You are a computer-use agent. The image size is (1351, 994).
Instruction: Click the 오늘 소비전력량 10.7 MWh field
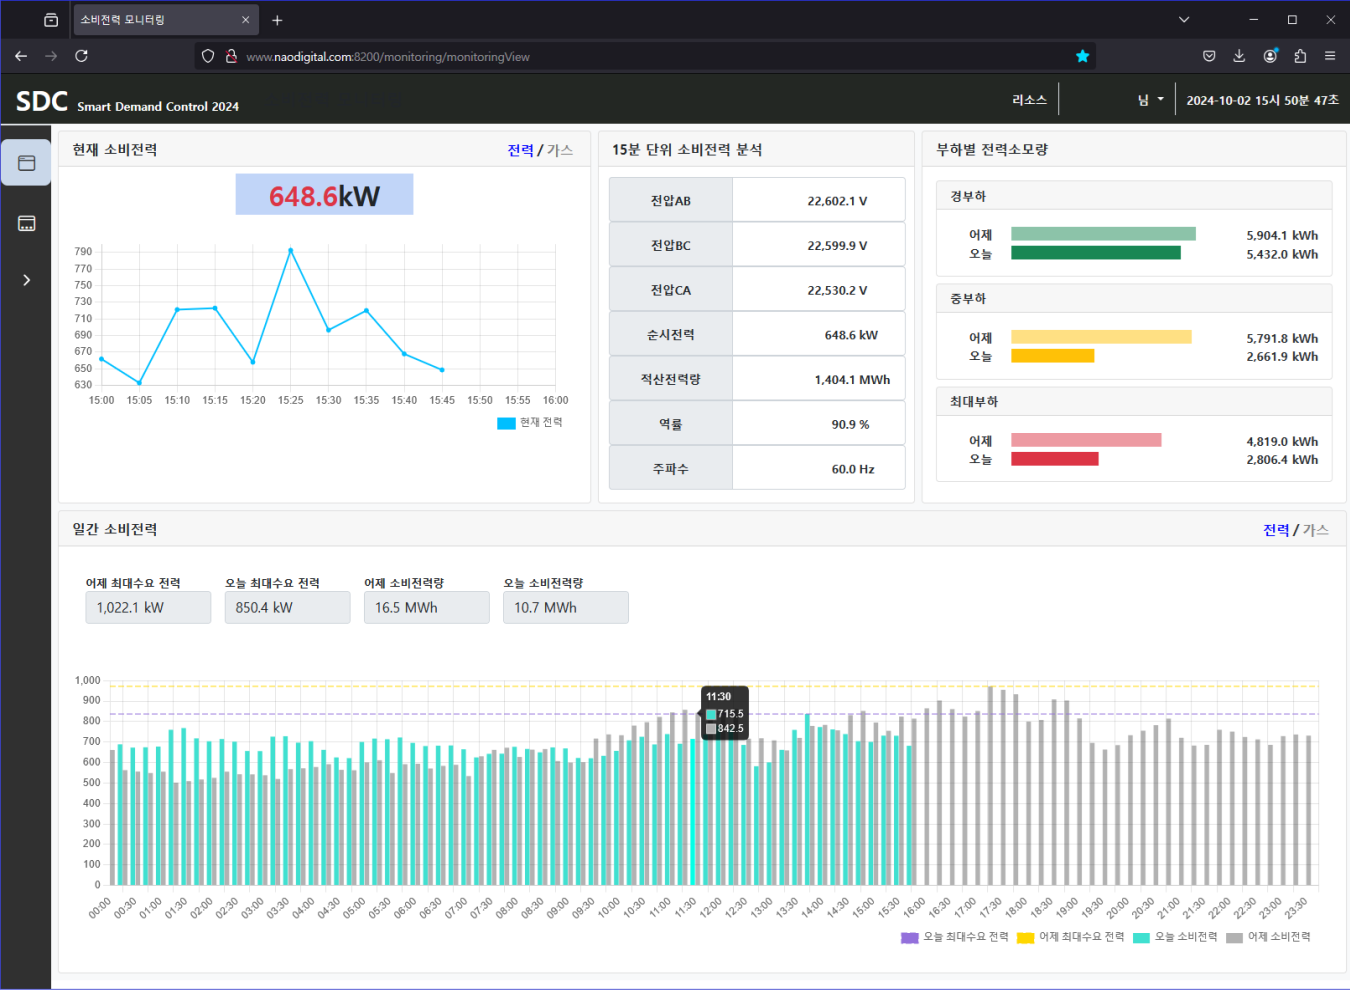pos(566,608)
